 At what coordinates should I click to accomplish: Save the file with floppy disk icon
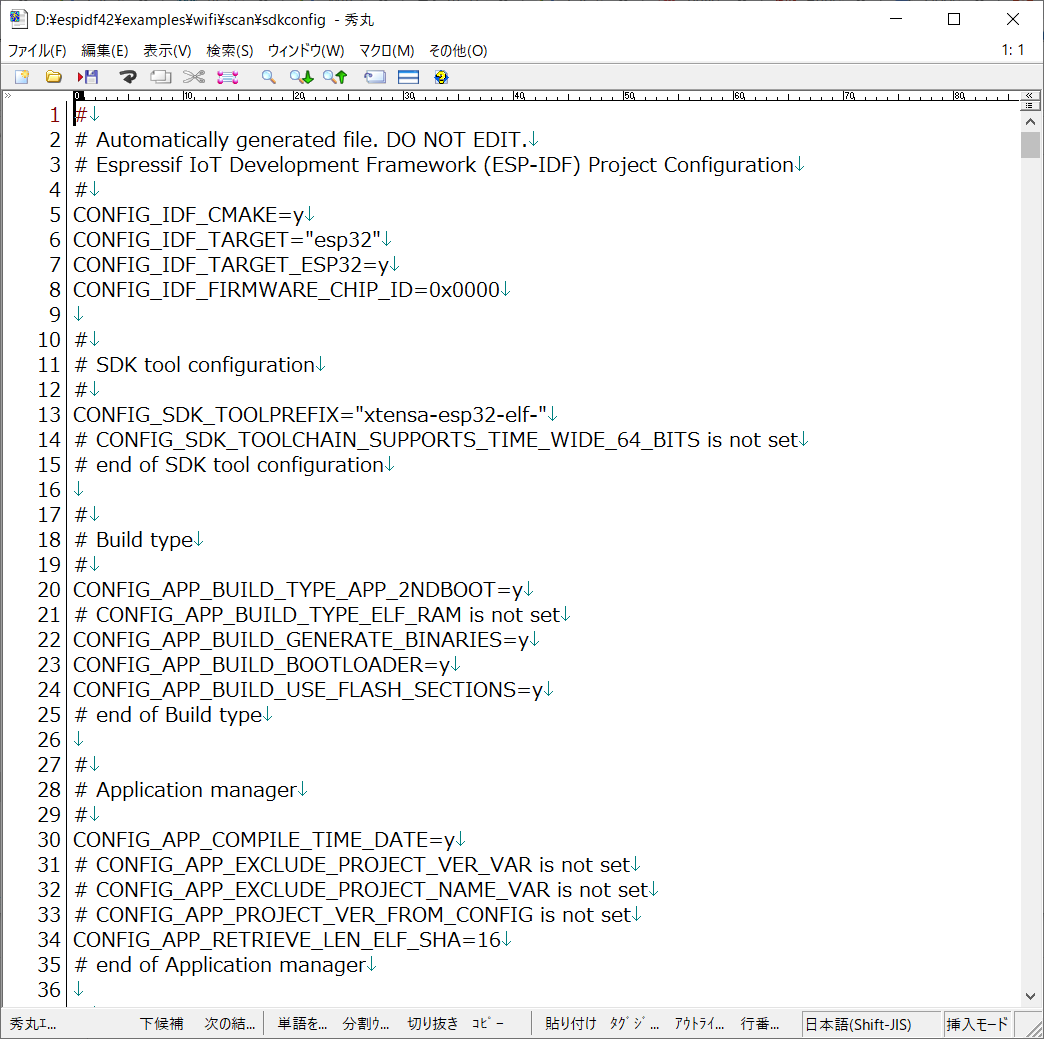[x=88, y=77]
